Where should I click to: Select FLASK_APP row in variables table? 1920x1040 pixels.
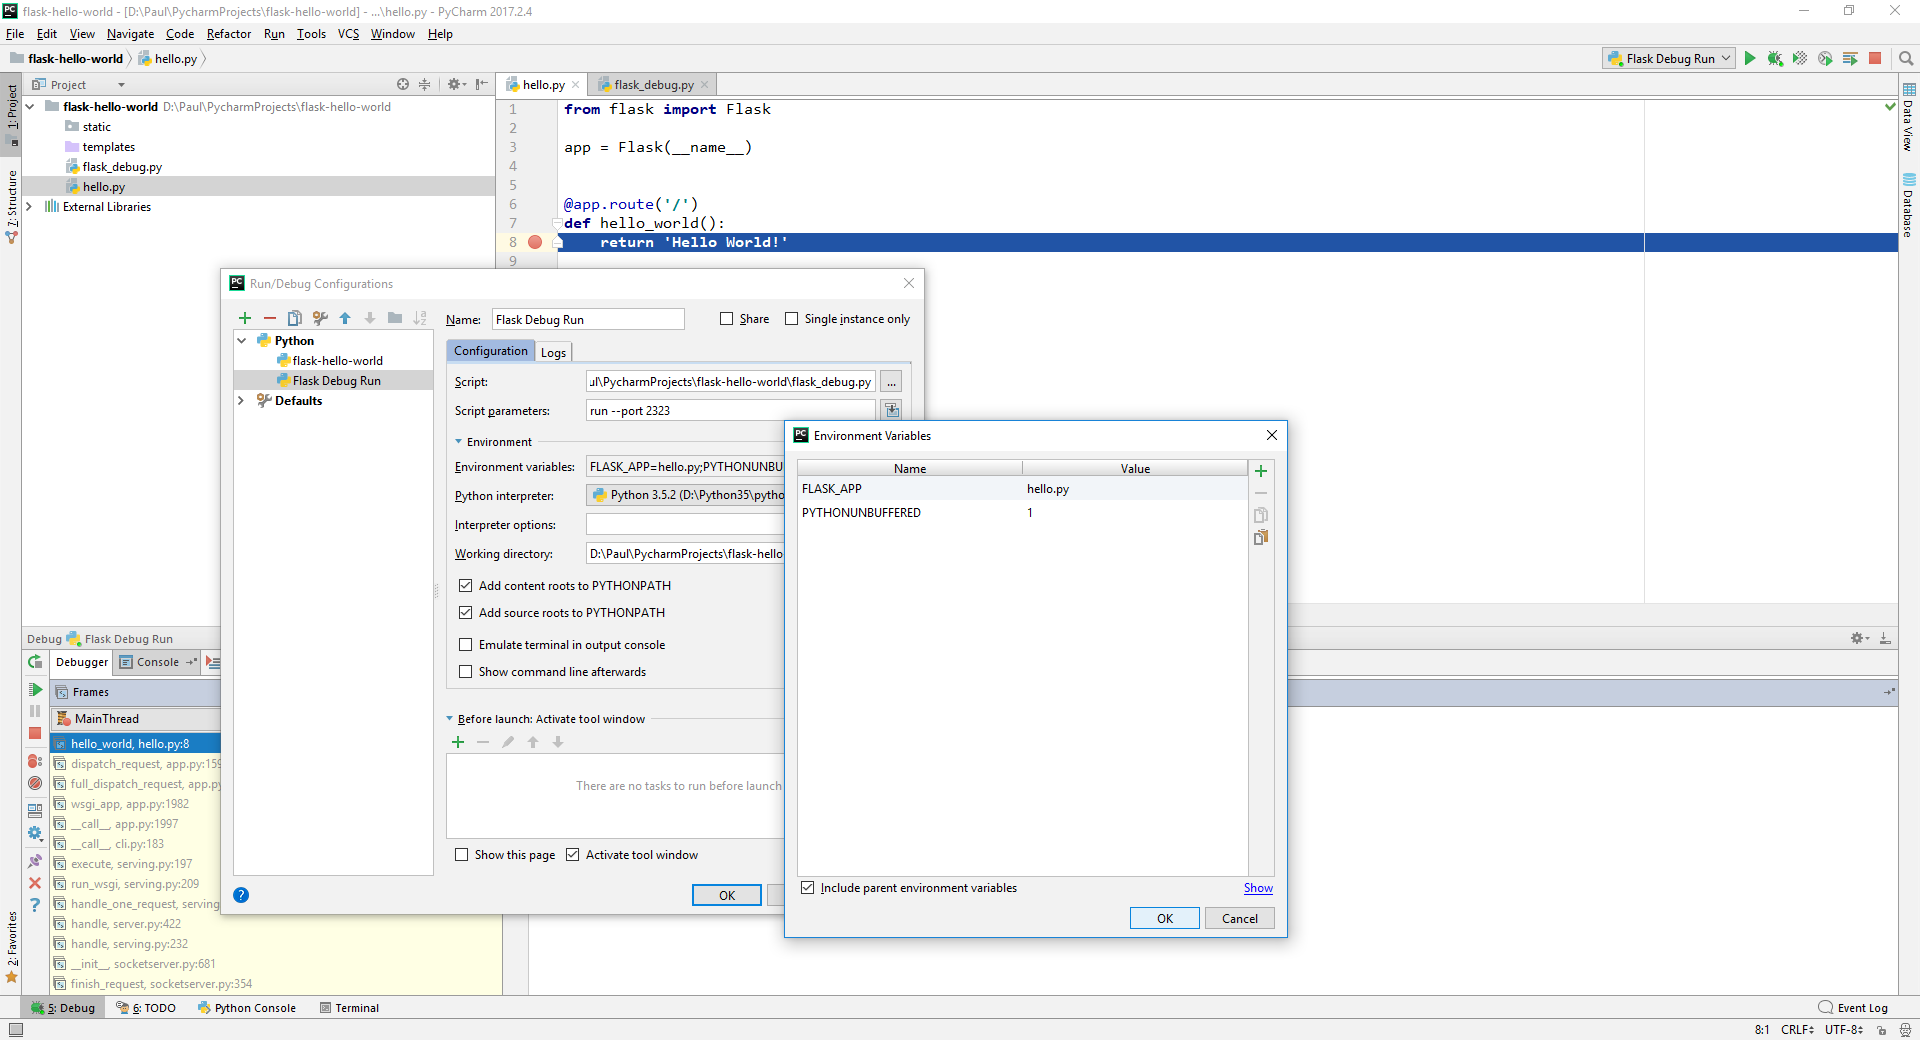click(1022, 489)
